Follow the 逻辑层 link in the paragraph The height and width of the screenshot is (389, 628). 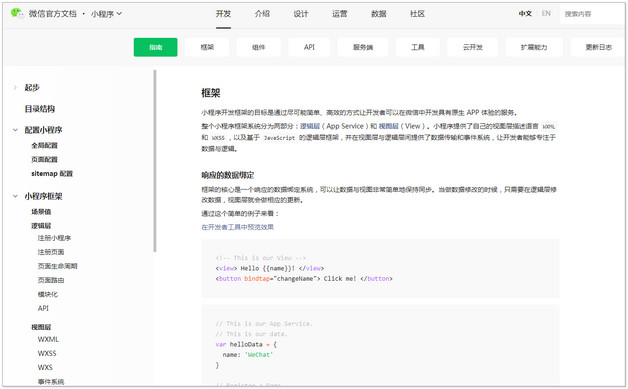[310, 126]
